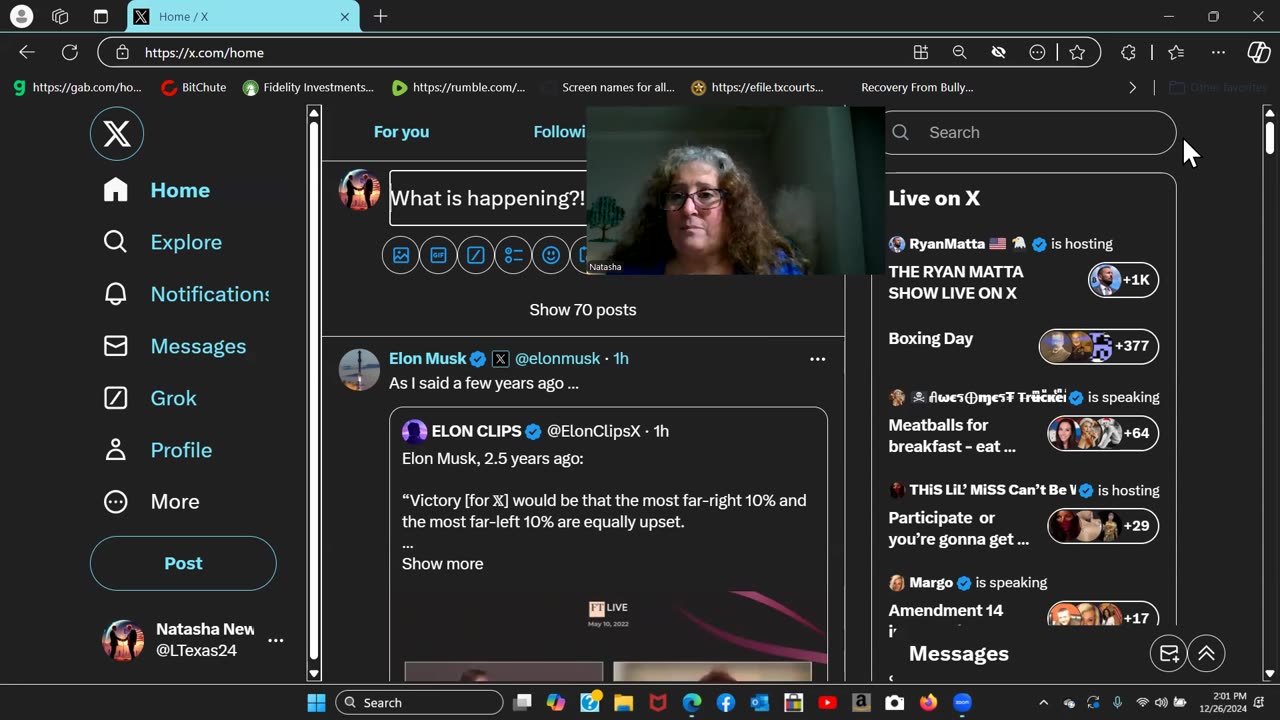Open listeners badge showing +29

point(1103,526)
